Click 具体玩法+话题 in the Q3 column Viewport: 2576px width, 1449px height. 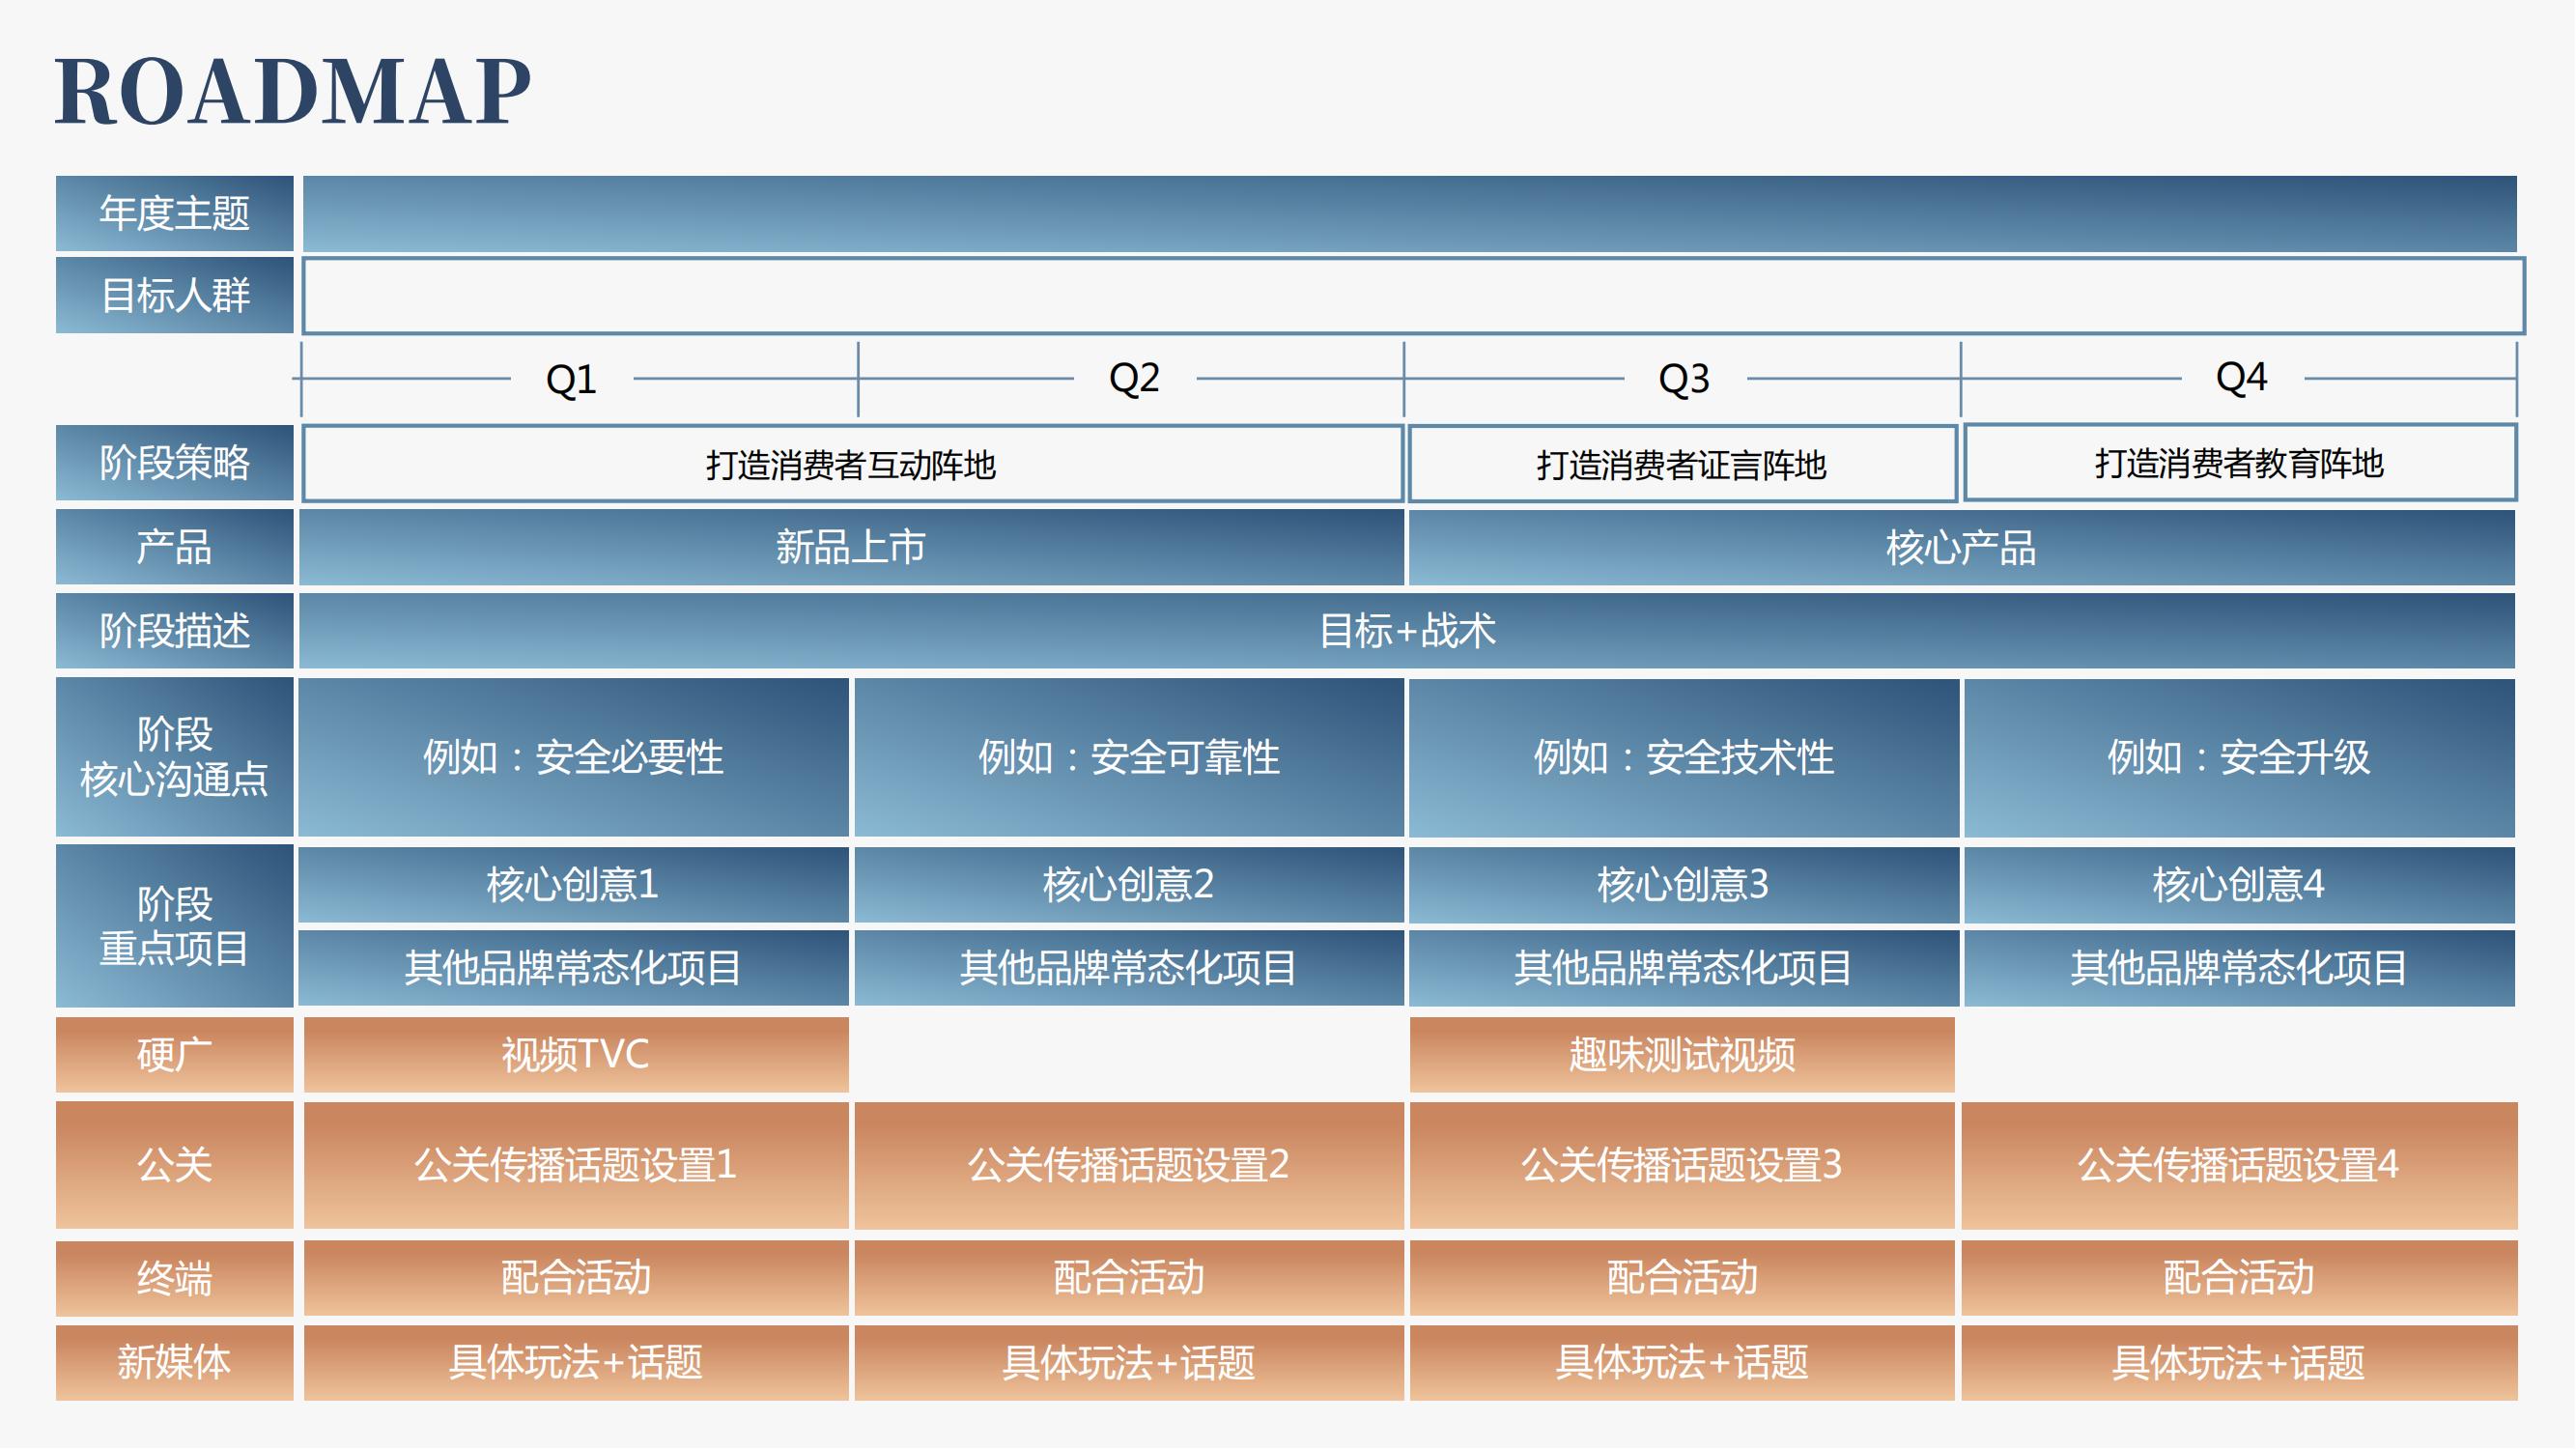[x=1682, y=1363]
